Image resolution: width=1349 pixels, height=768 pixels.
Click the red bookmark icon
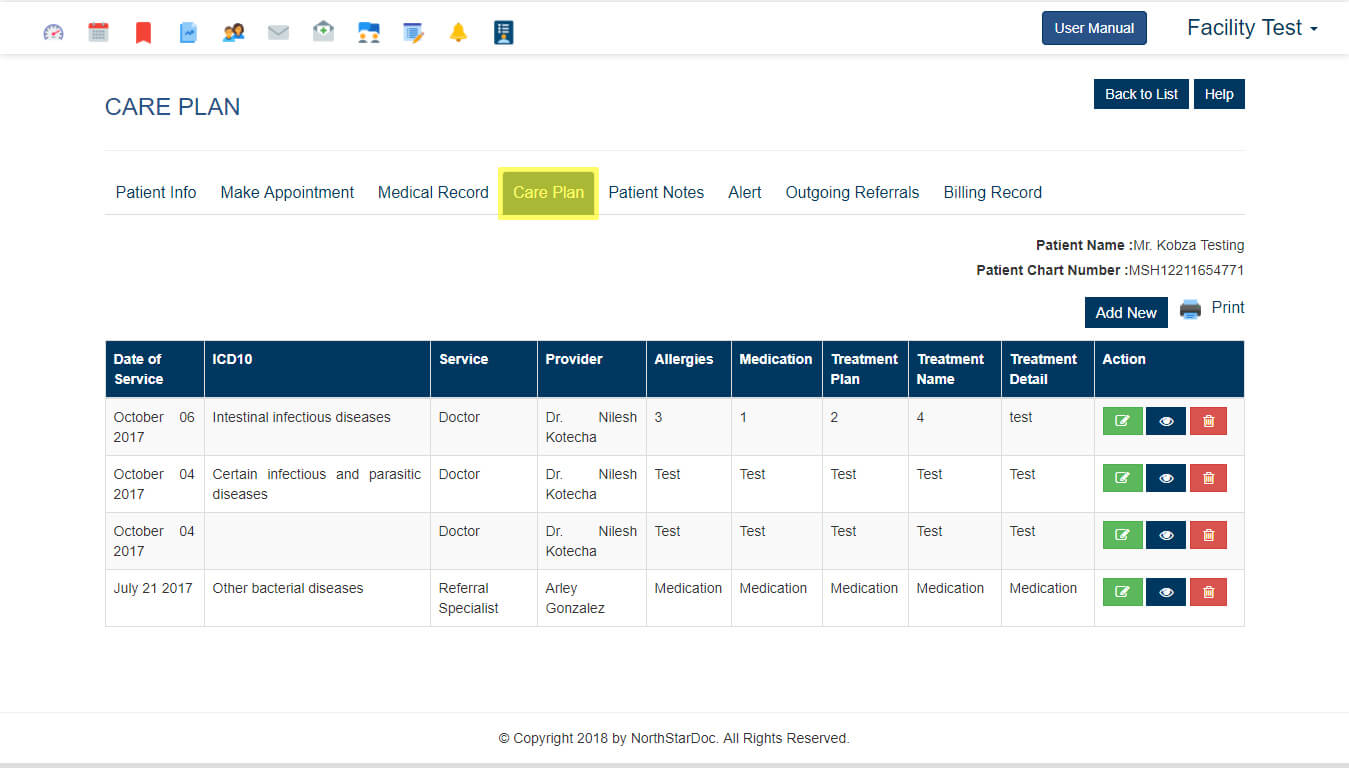[x=143, y=33]
